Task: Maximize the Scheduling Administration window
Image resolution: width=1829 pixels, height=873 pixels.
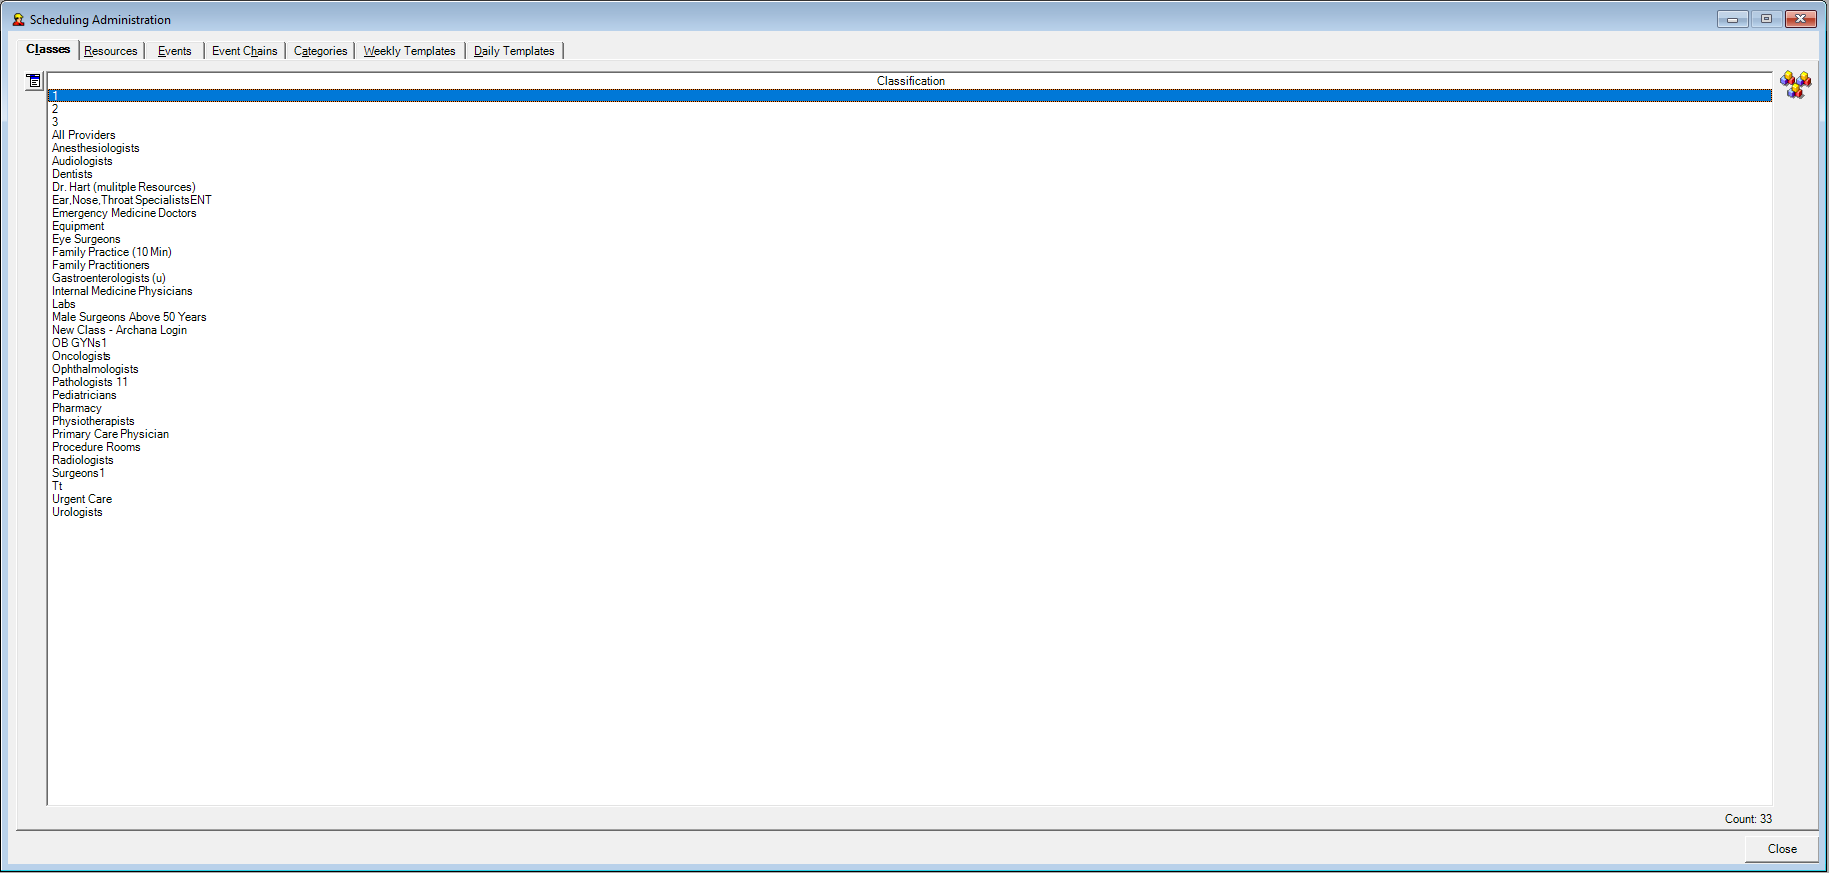Action: tap(1766, 19)
